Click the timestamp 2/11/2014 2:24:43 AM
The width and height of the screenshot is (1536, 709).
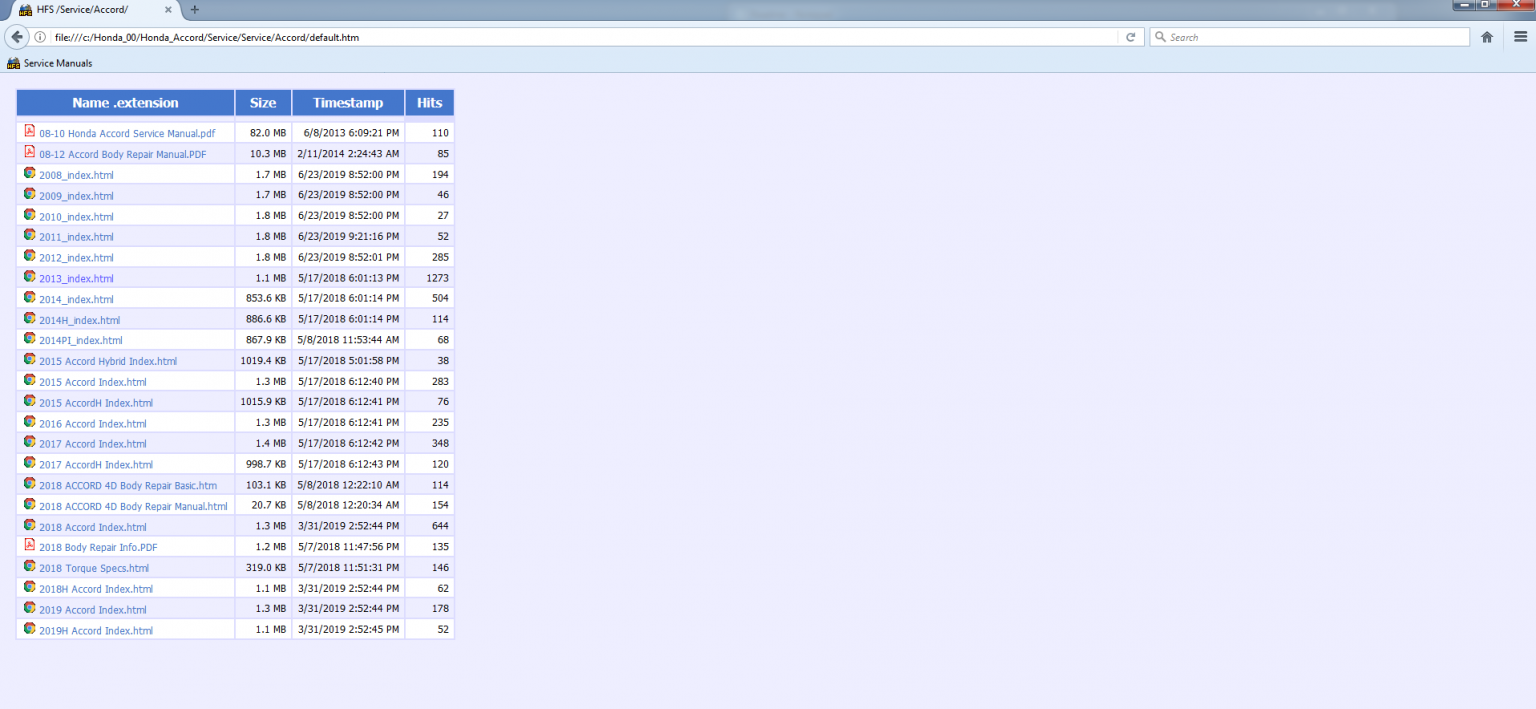tap(348, 154)
